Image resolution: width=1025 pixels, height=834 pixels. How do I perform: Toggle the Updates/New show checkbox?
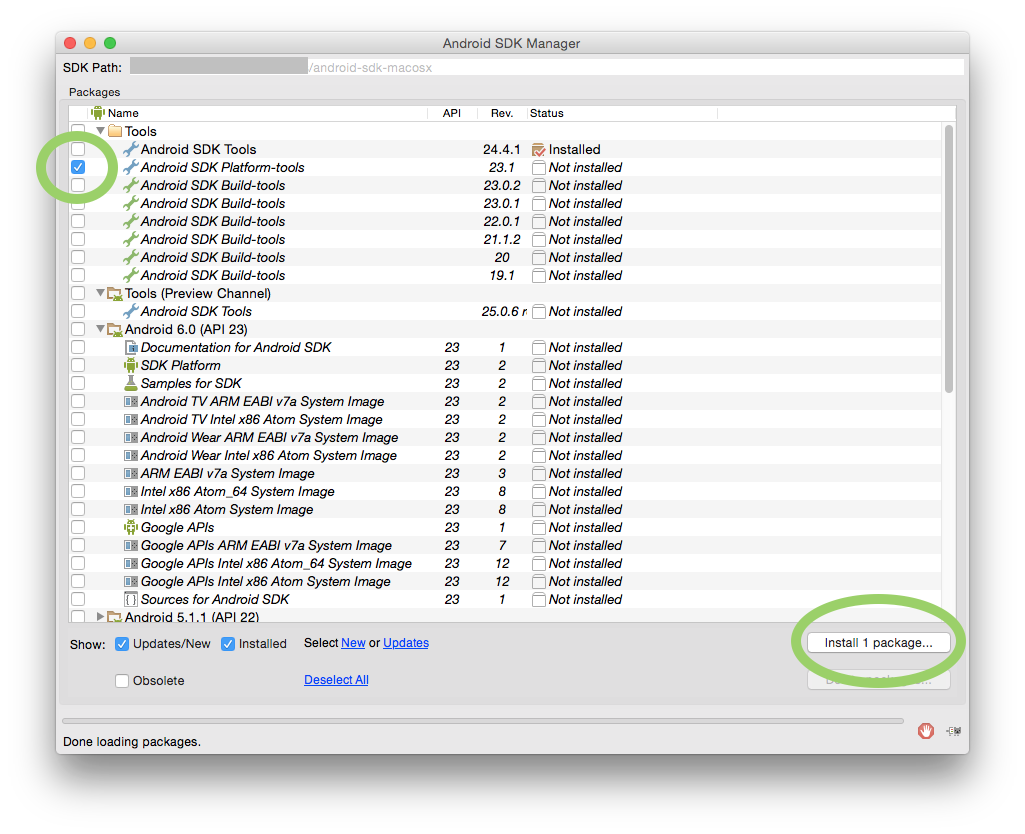(x=122, y=644)
